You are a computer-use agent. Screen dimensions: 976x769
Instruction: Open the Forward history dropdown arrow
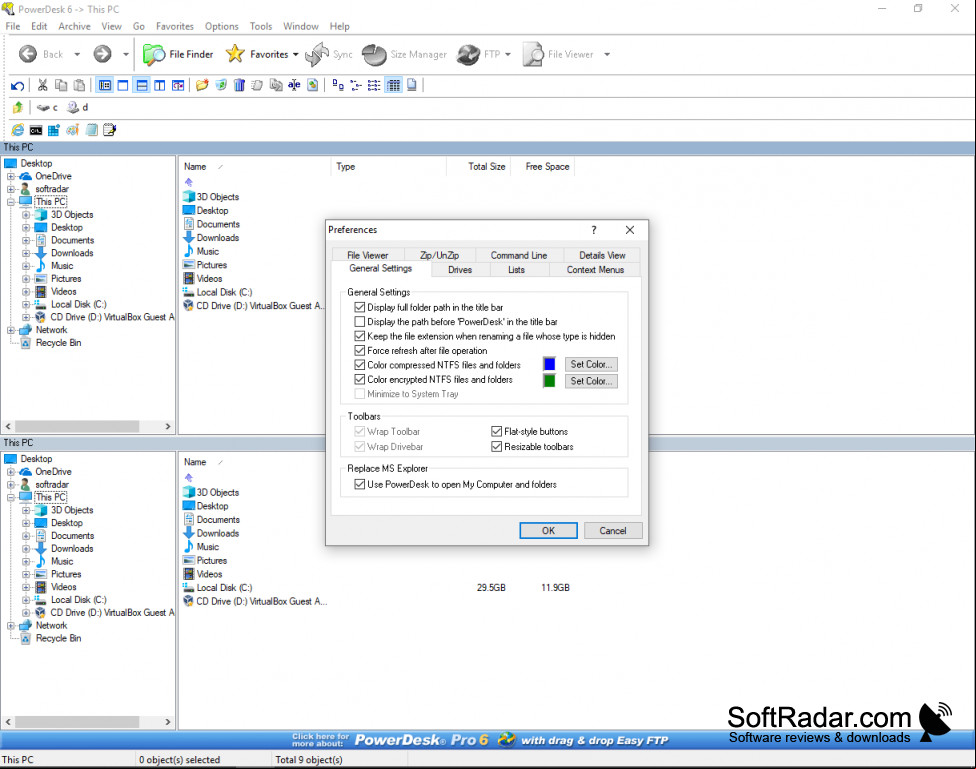click(126, 54)
